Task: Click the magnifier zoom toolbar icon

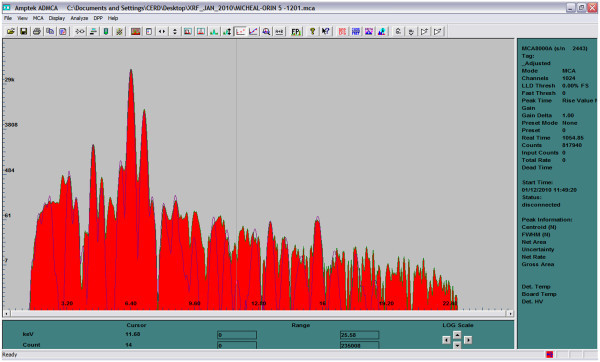Action: pos(266,31)
